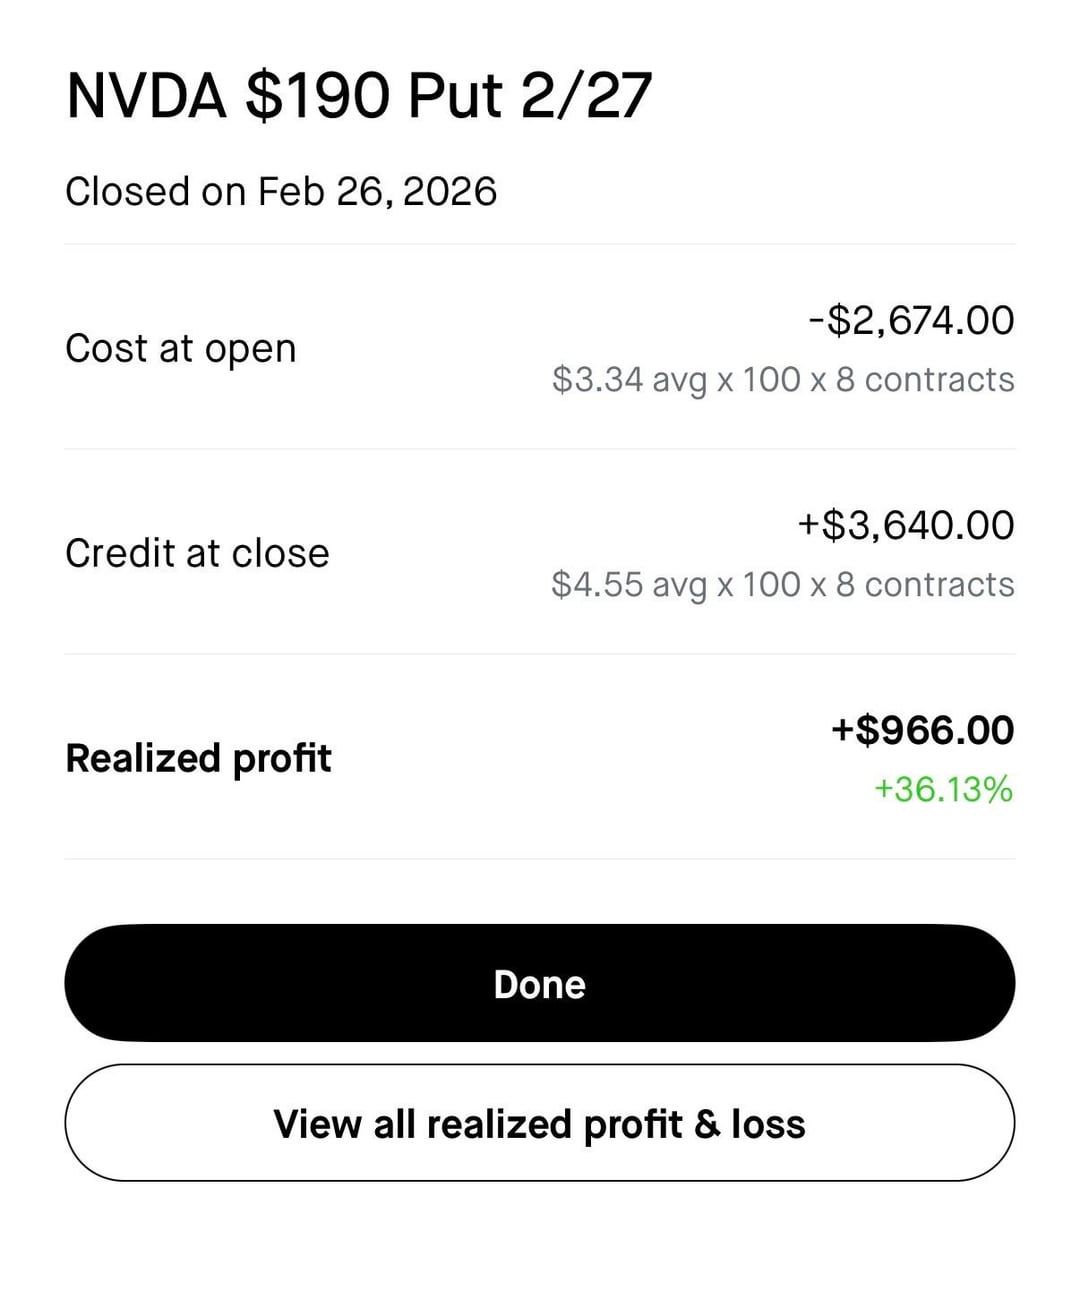Select the Cost at open label
The height and width of the screenshot is (1316, 1080).
pyautogui.click(x=181, y=348)
